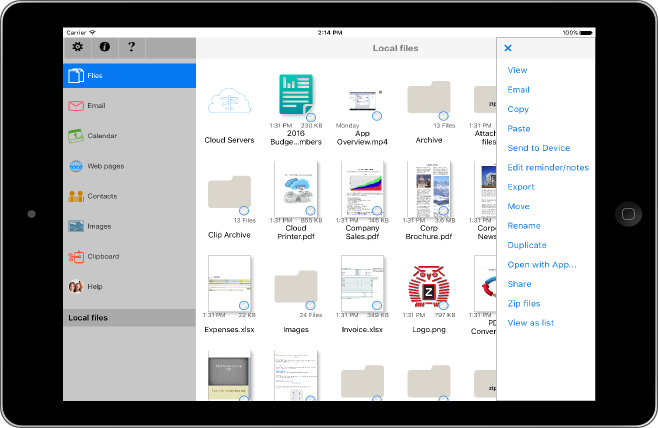Open the 2016 Budget spreadsheet icon
This screenshot has height=428, width=658.
click(296, 94)
